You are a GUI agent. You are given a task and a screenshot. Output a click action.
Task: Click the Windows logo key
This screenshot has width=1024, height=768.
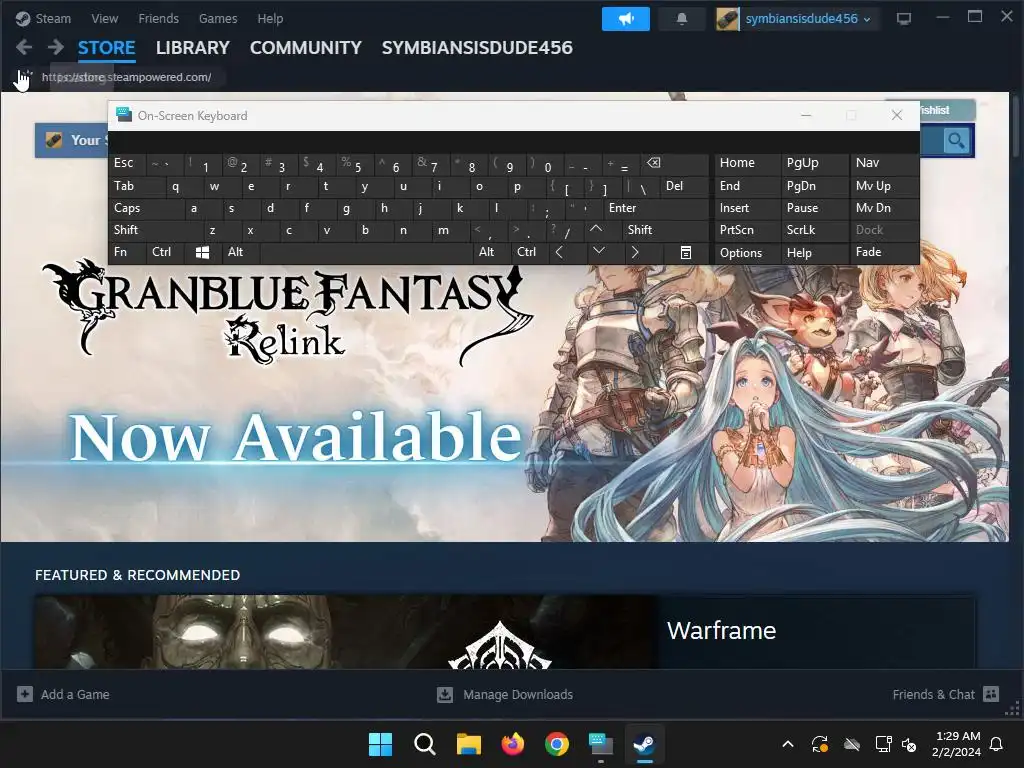tap(202, 252)
